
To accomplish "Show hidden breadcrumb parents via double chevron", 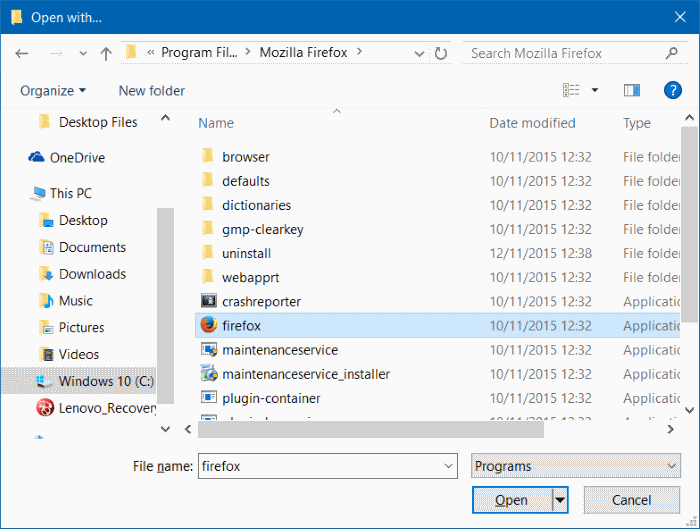I will pos(151,53).
